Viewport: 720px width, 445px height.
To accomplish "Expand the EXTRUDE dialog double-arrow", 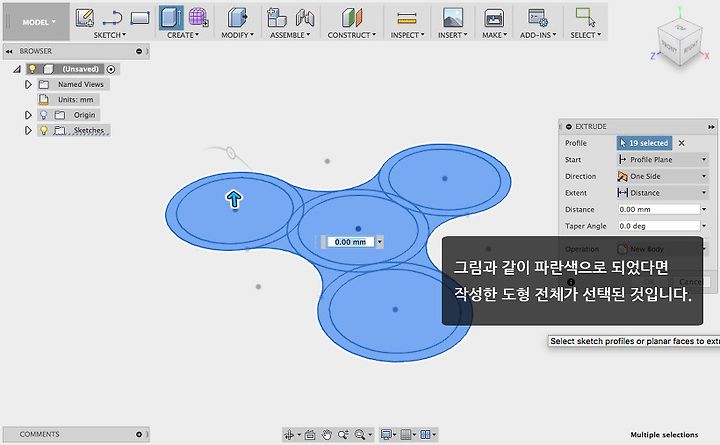I will coord(711,127).
